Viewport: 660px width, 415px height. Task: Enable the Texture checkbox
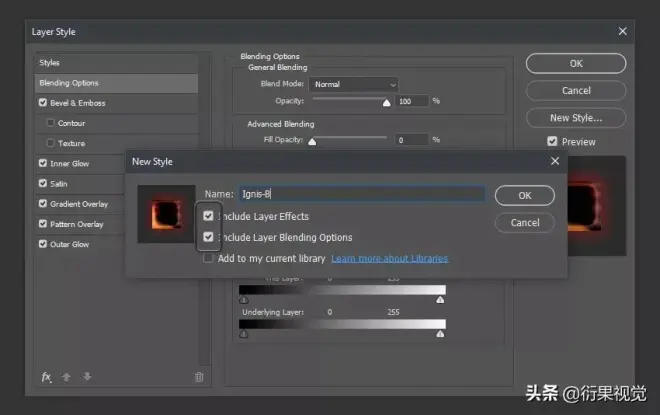click(x=51, y=143)
